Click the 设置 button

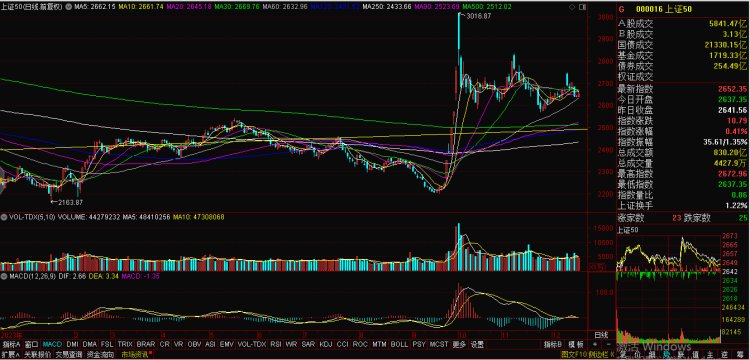[476, 344]
